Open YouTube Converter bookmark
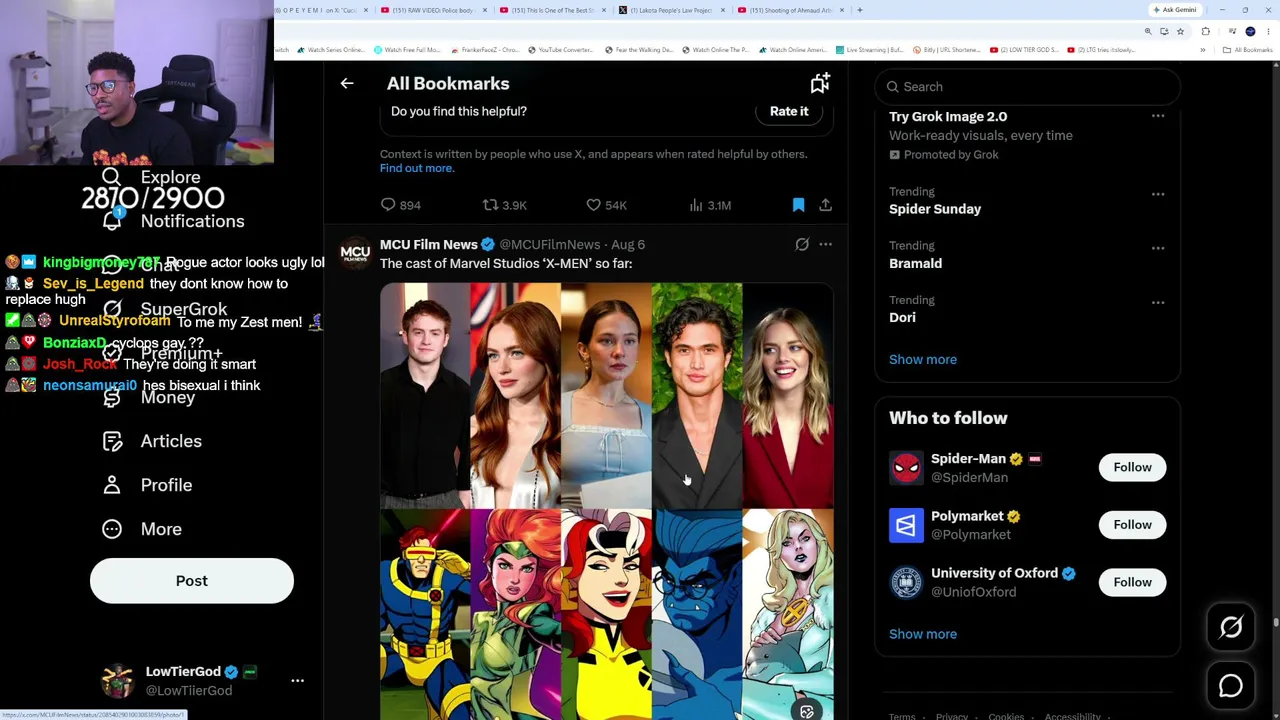The image size is (1280, 720). [x=561, y=50]
